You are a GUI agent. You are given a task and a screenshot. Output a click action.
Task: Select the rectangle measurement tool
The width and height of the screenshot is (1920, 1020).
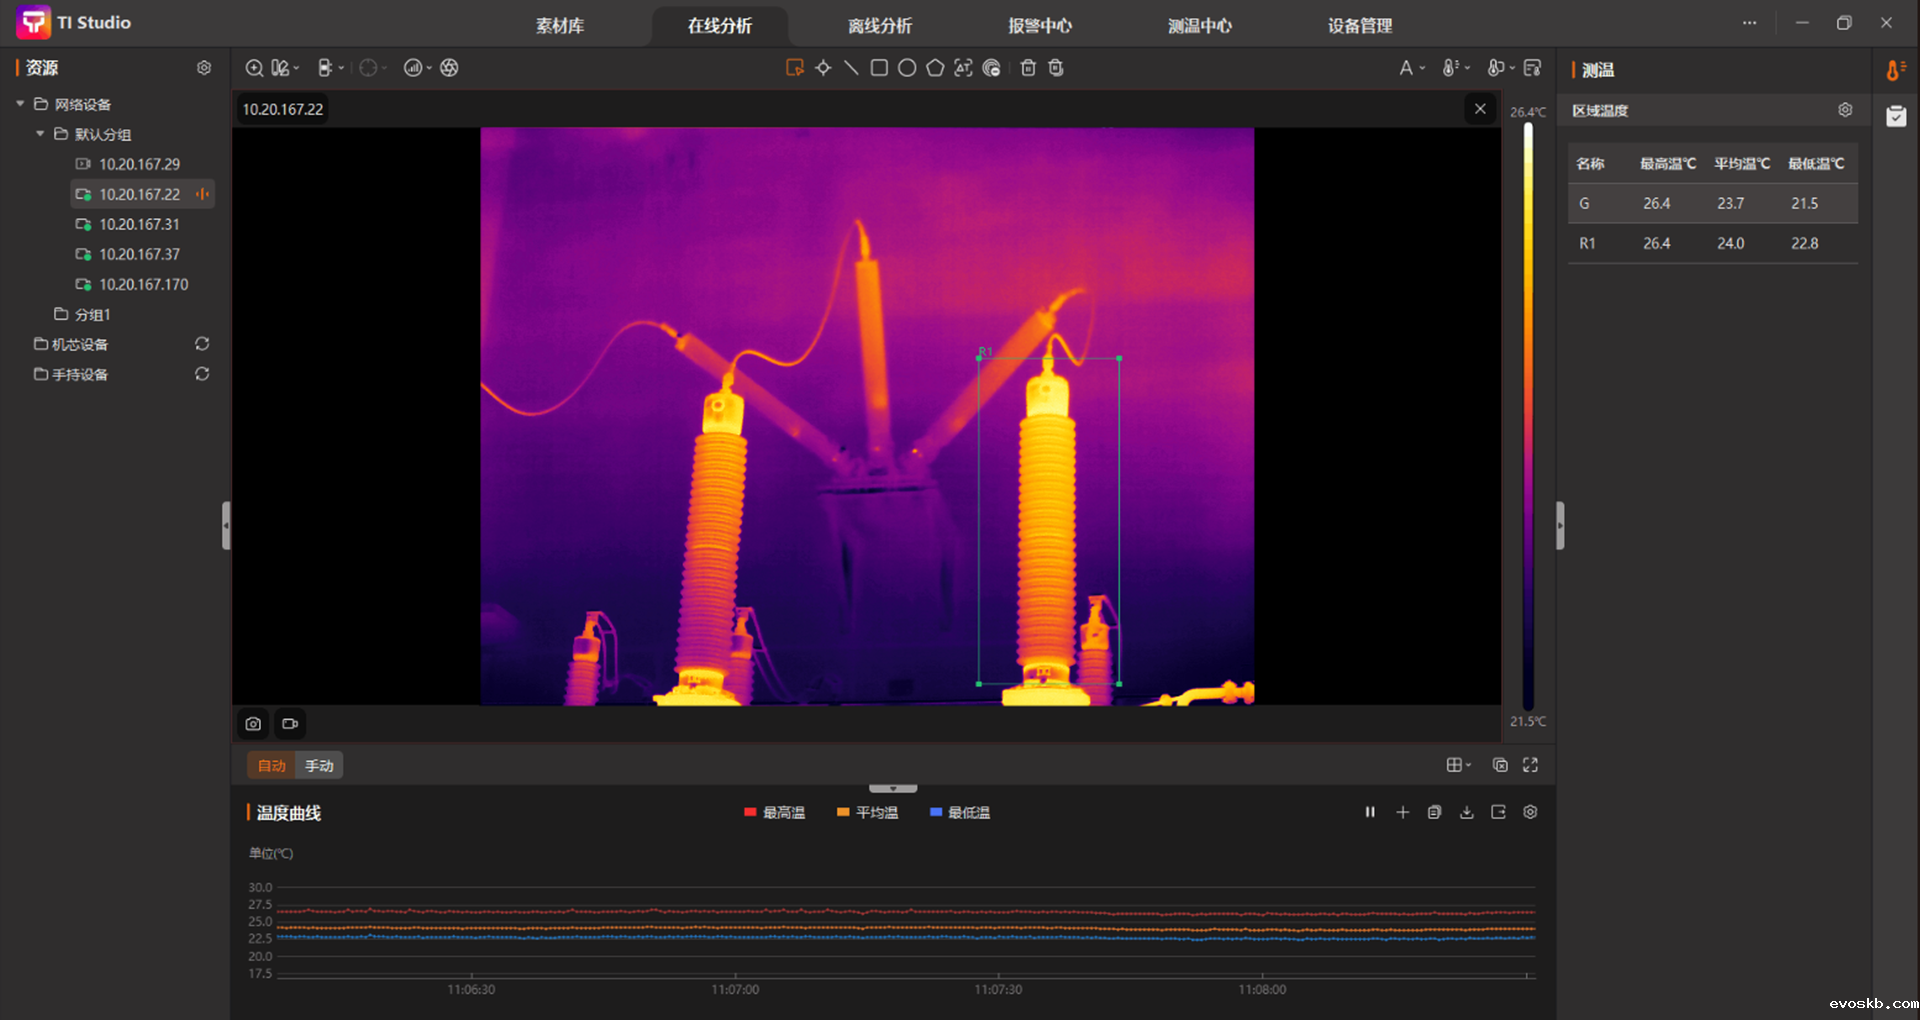tap(879, 68)
